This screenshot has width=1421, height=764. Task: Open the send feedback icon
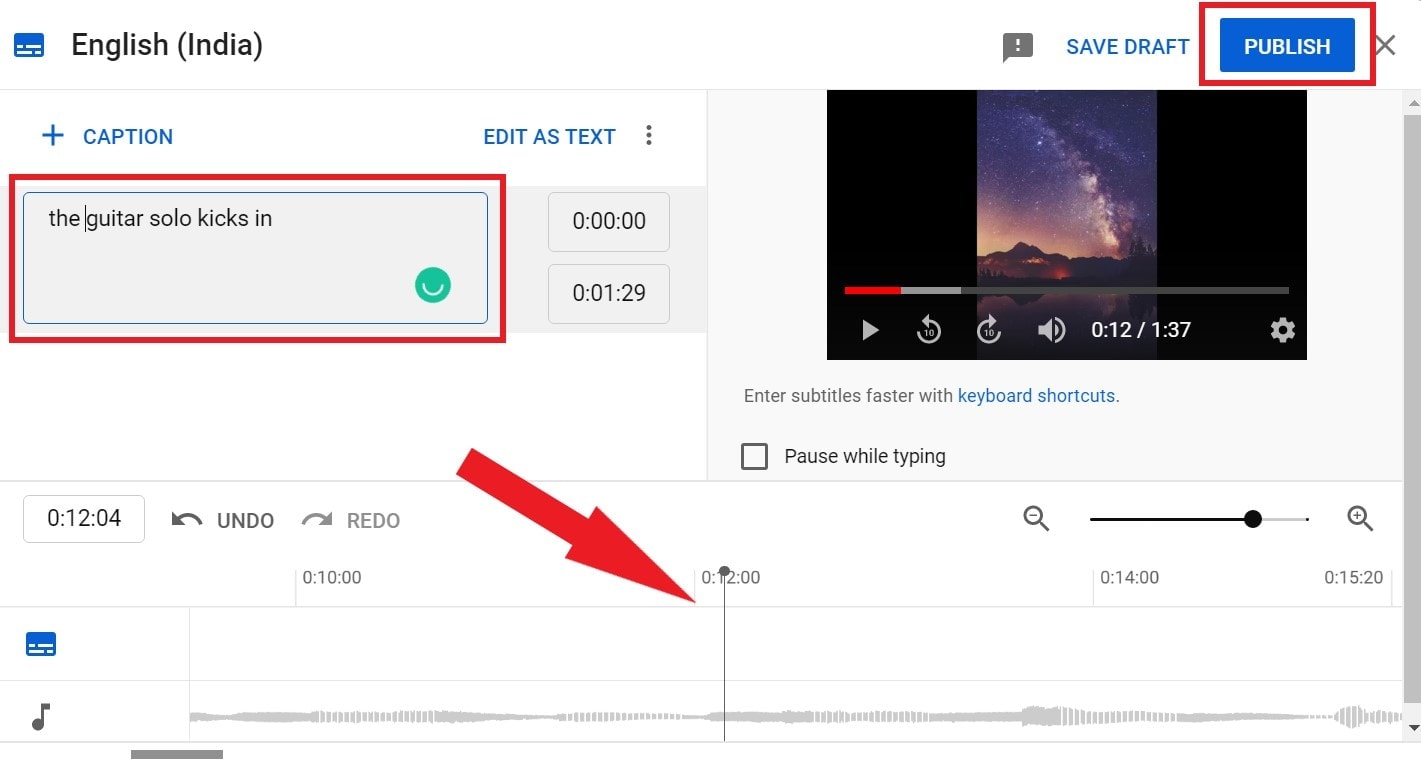tap(1017, 46)
